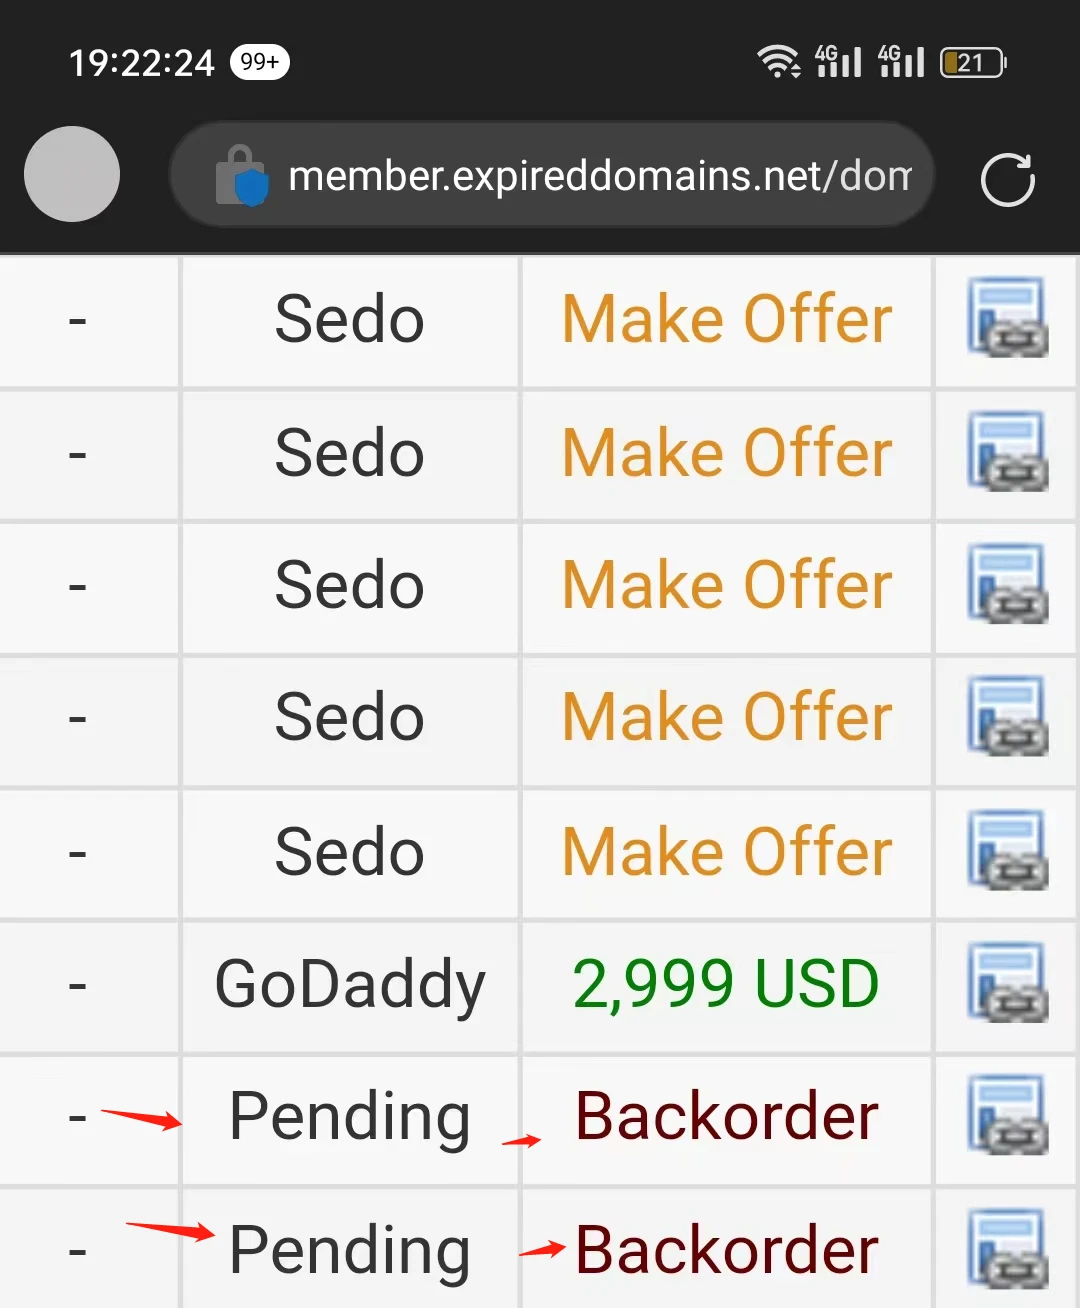
Task: Click the first row's related links icon
Action: coord(1007,319)
